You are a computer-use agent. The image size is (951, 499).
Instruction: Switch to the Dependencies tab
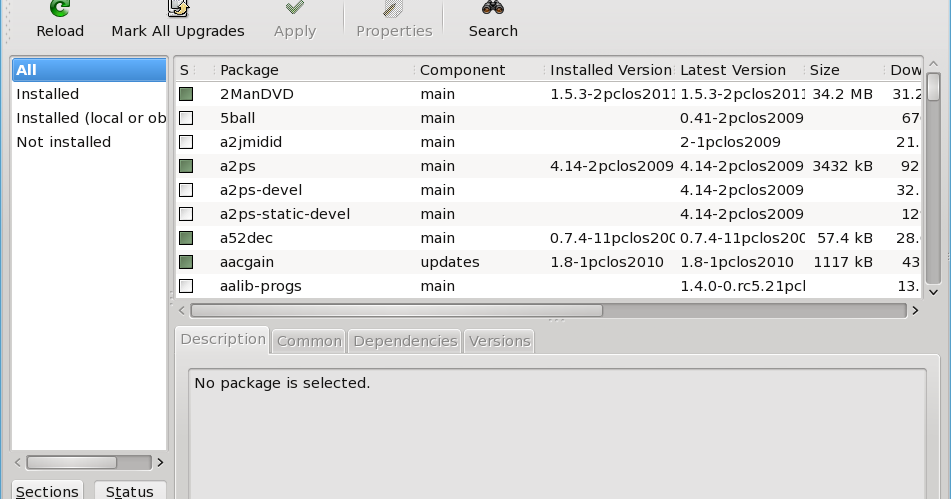coord(405,341)
